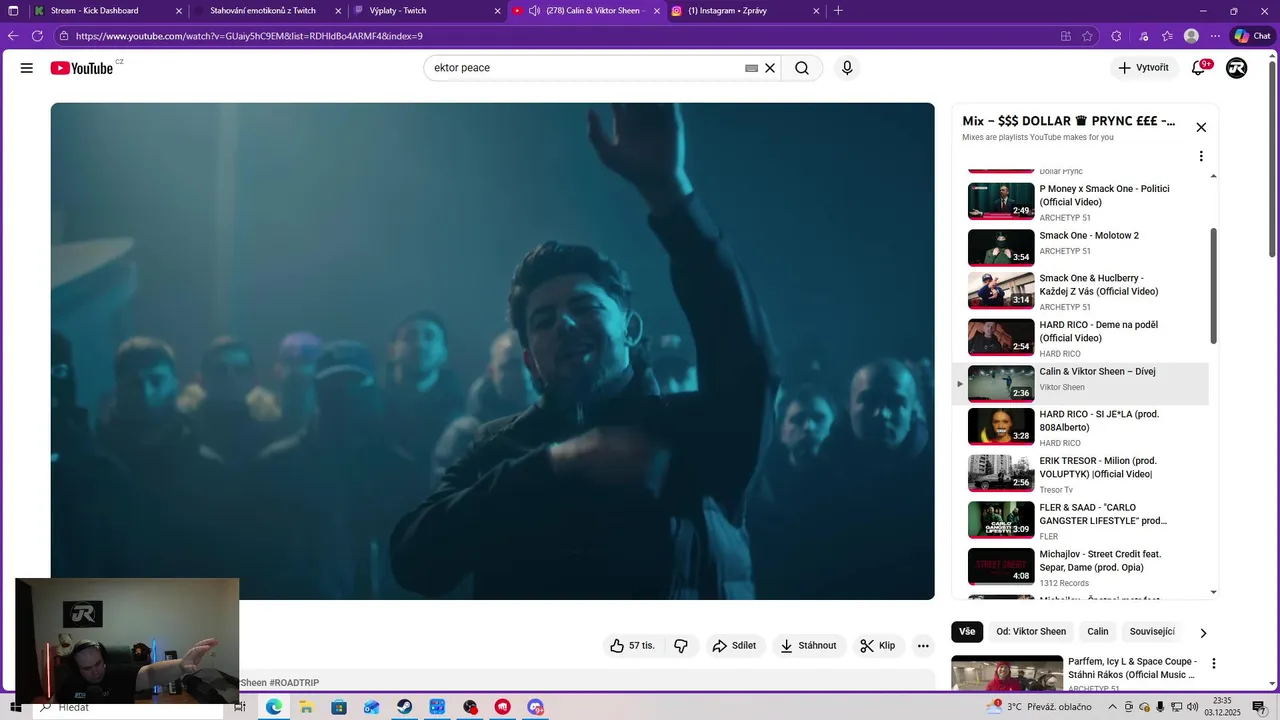1280x720 pixels.
Task: Open a new browser tab
Action: (838, 11)
